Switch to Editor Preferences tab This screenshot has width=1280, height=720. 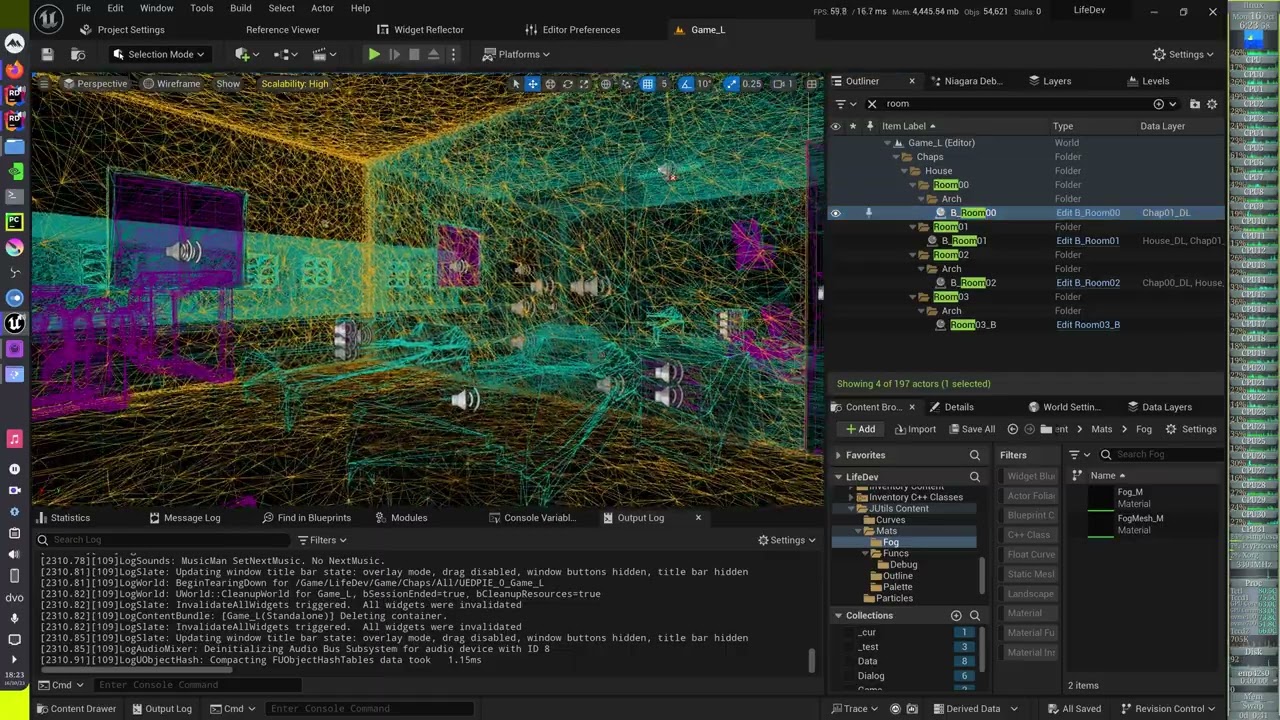[573, 29]
